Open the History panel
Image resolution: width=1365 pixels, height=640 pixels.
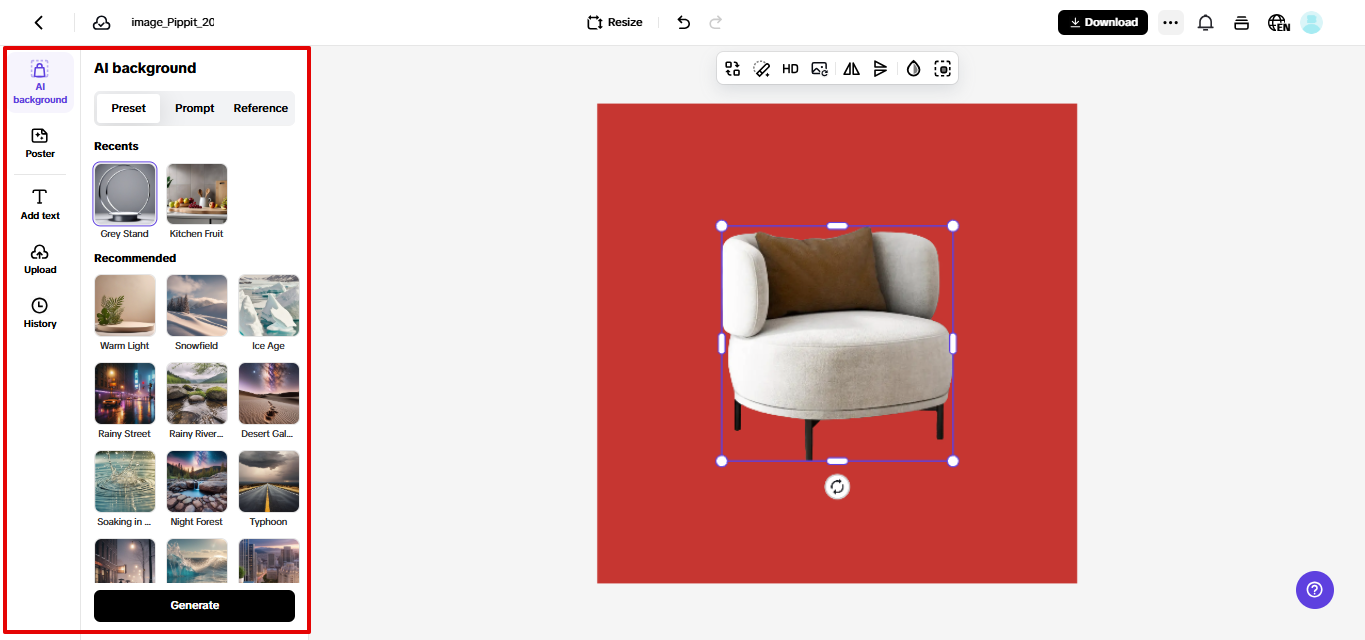[x=39, y=311]
